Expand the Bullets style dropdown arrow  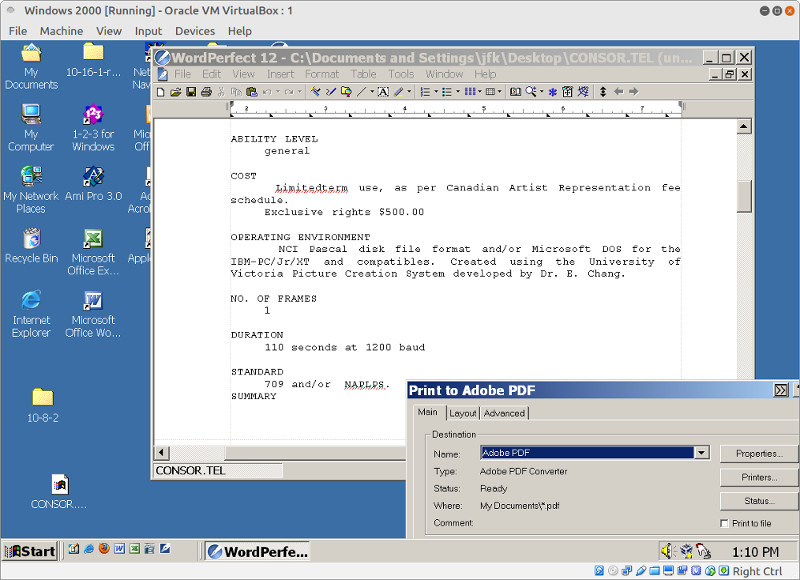(458, 92)
